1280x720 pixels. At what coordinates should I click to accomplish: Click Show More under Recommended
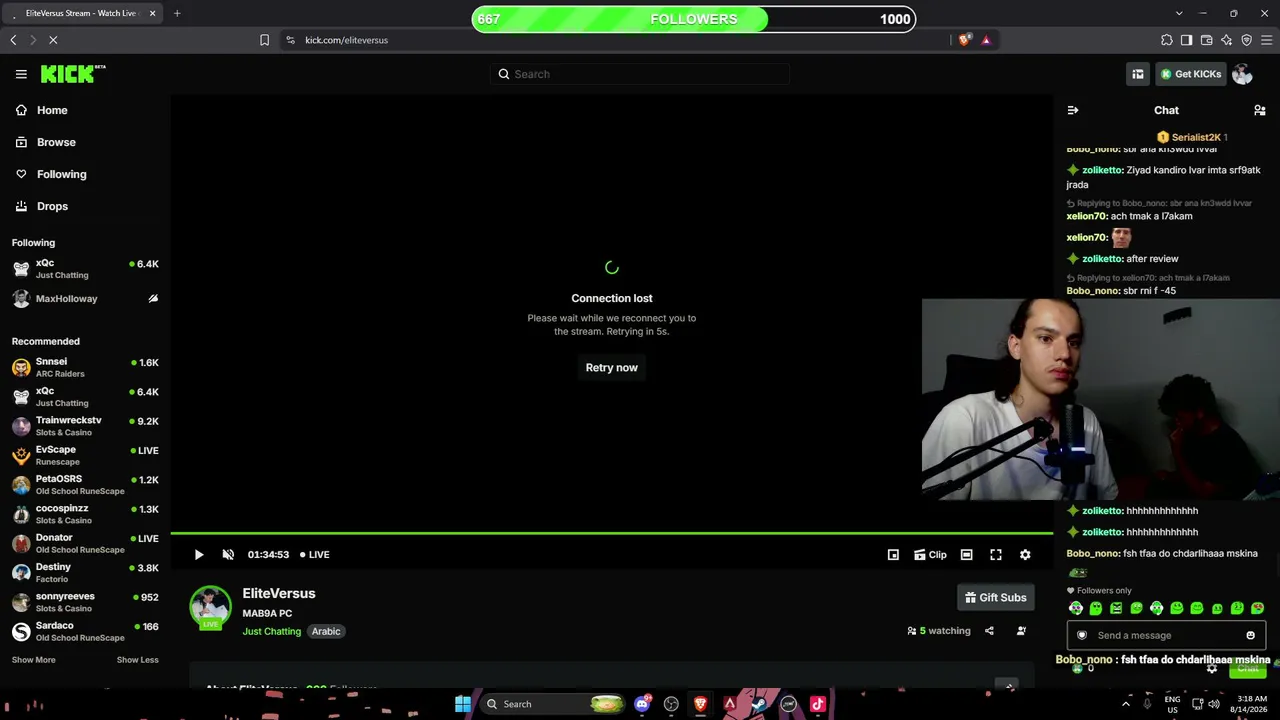coord(33,660)
